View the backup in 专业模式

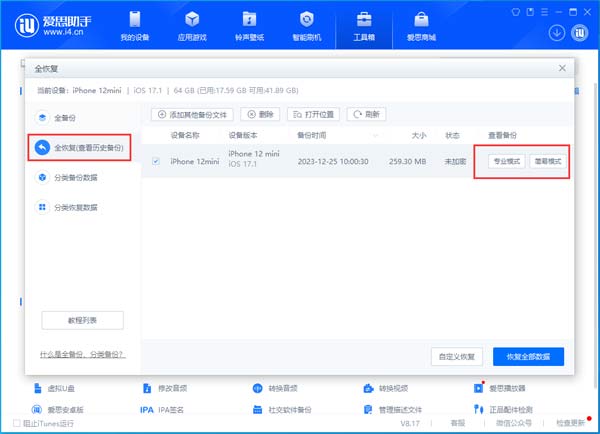[x=507, y=162]
